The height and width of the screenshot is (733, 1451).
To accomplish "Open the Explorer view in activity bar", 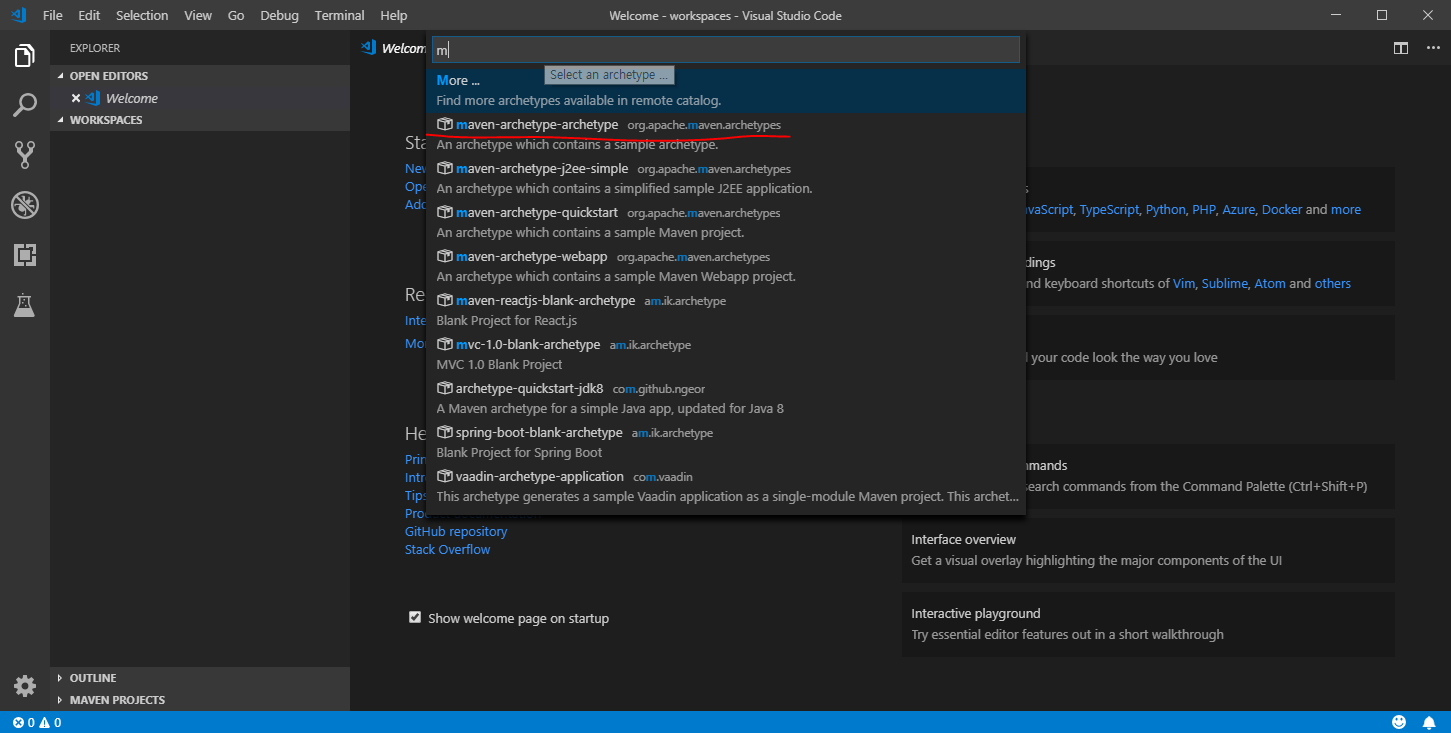I will pos(25,56).
